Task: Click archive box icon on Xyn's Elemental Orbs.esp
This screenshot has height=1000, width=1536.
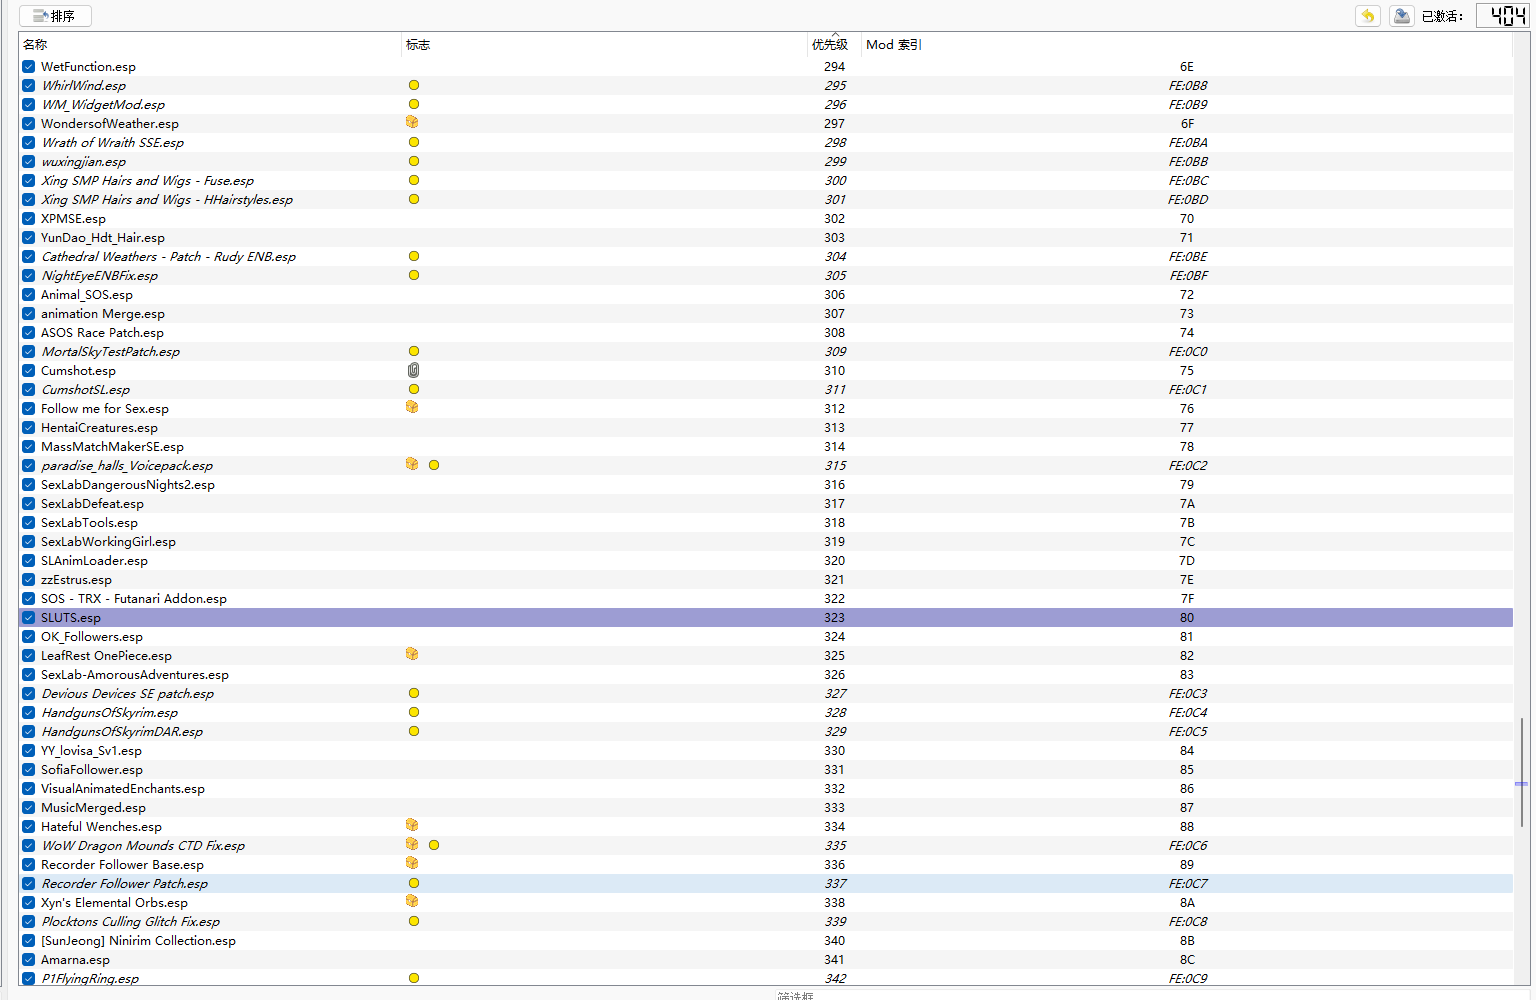Action: (x=412, y=901)
